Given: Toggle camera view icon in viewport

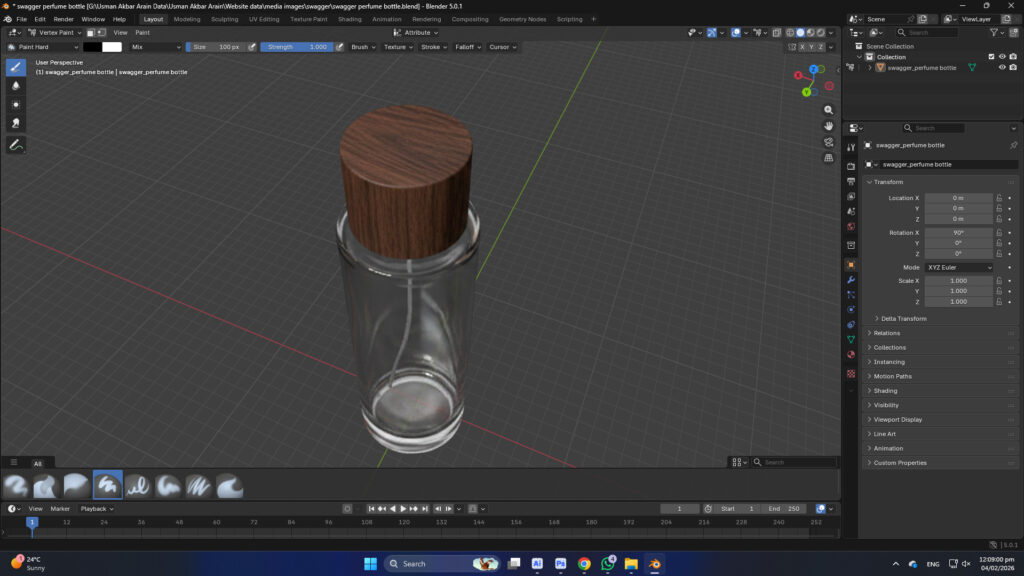Looking at the screenshot, I should 829,142.
